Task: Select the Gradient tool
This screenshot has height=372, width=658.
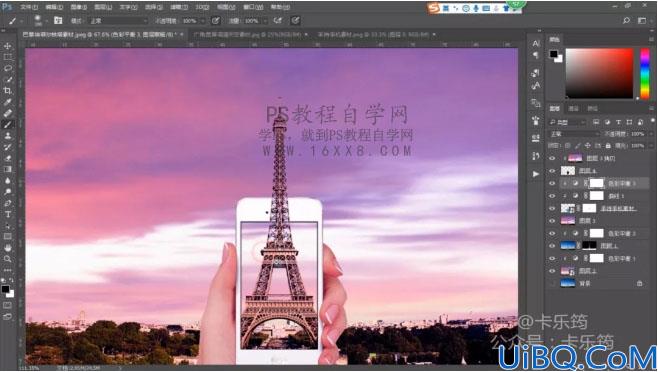Action: (x=8, y=169)
